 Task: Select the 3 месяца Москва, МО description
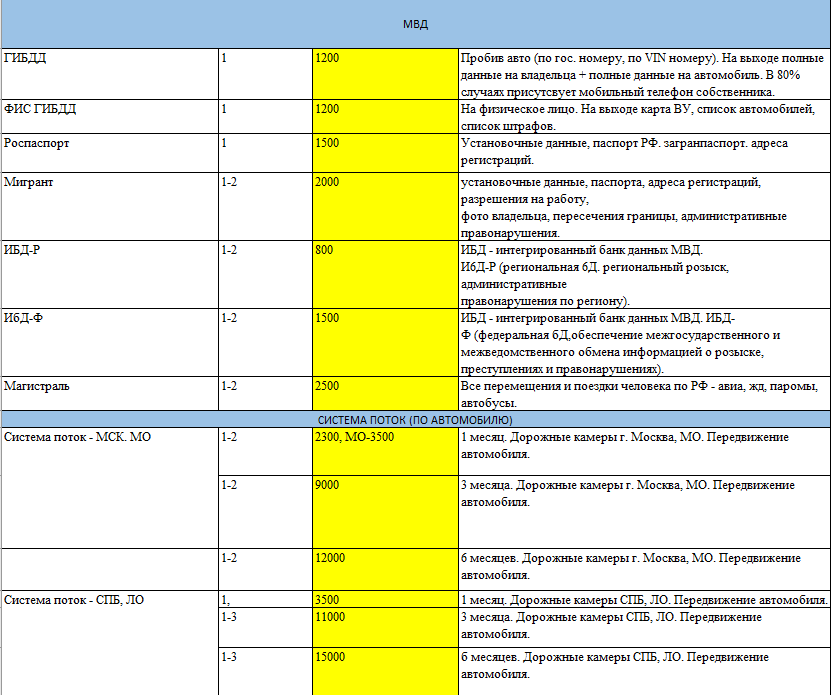644,512
